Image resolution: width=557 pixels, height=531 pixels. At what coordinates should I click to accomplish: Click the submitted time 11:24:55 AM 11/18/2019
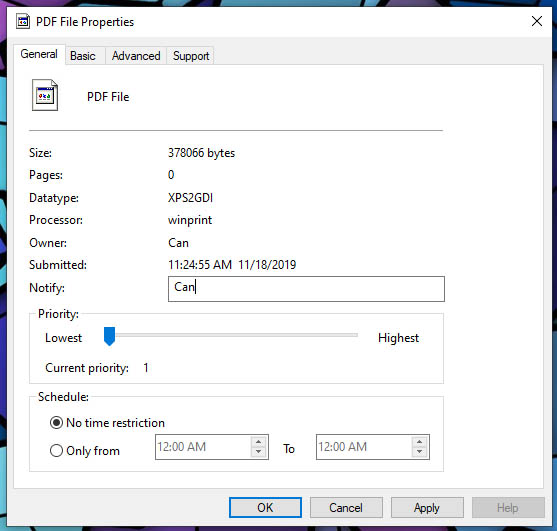tap(232, 265)
